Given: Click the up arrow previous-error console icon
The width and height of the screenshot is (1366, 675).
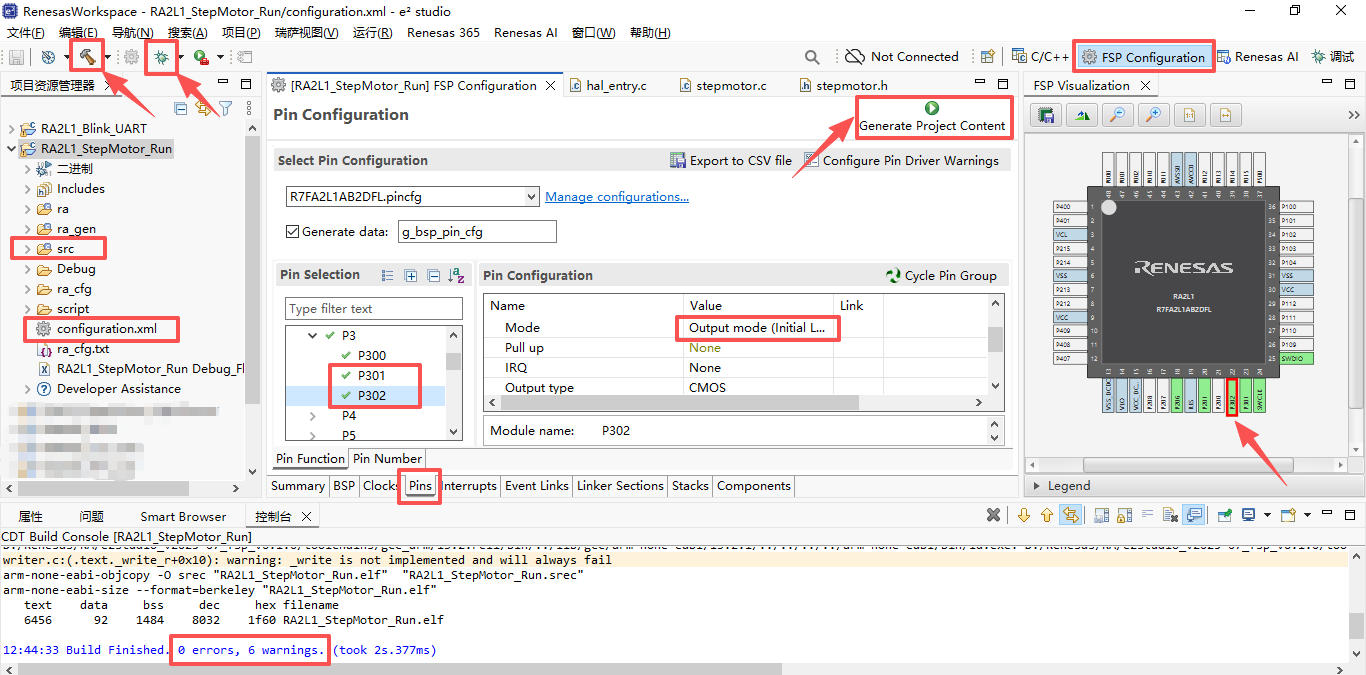Looking at the screenshot, I should (1047, 515).
